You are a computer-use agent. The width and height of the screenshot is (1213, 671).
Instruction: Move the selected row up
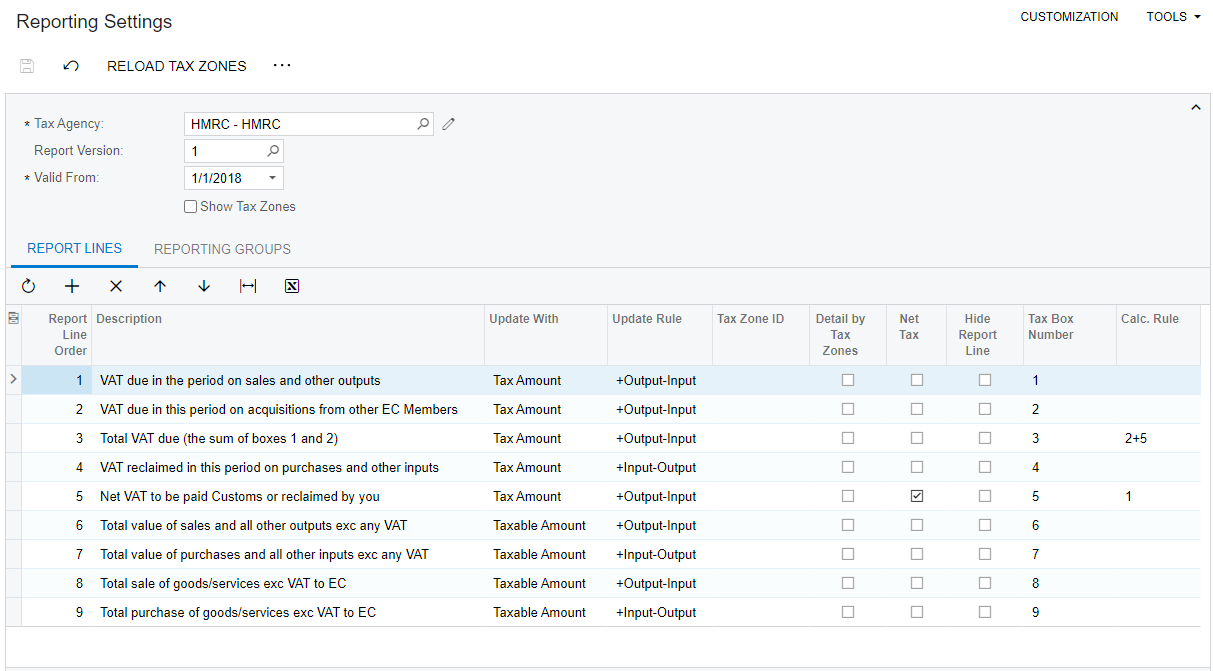[x=160, y=286]
